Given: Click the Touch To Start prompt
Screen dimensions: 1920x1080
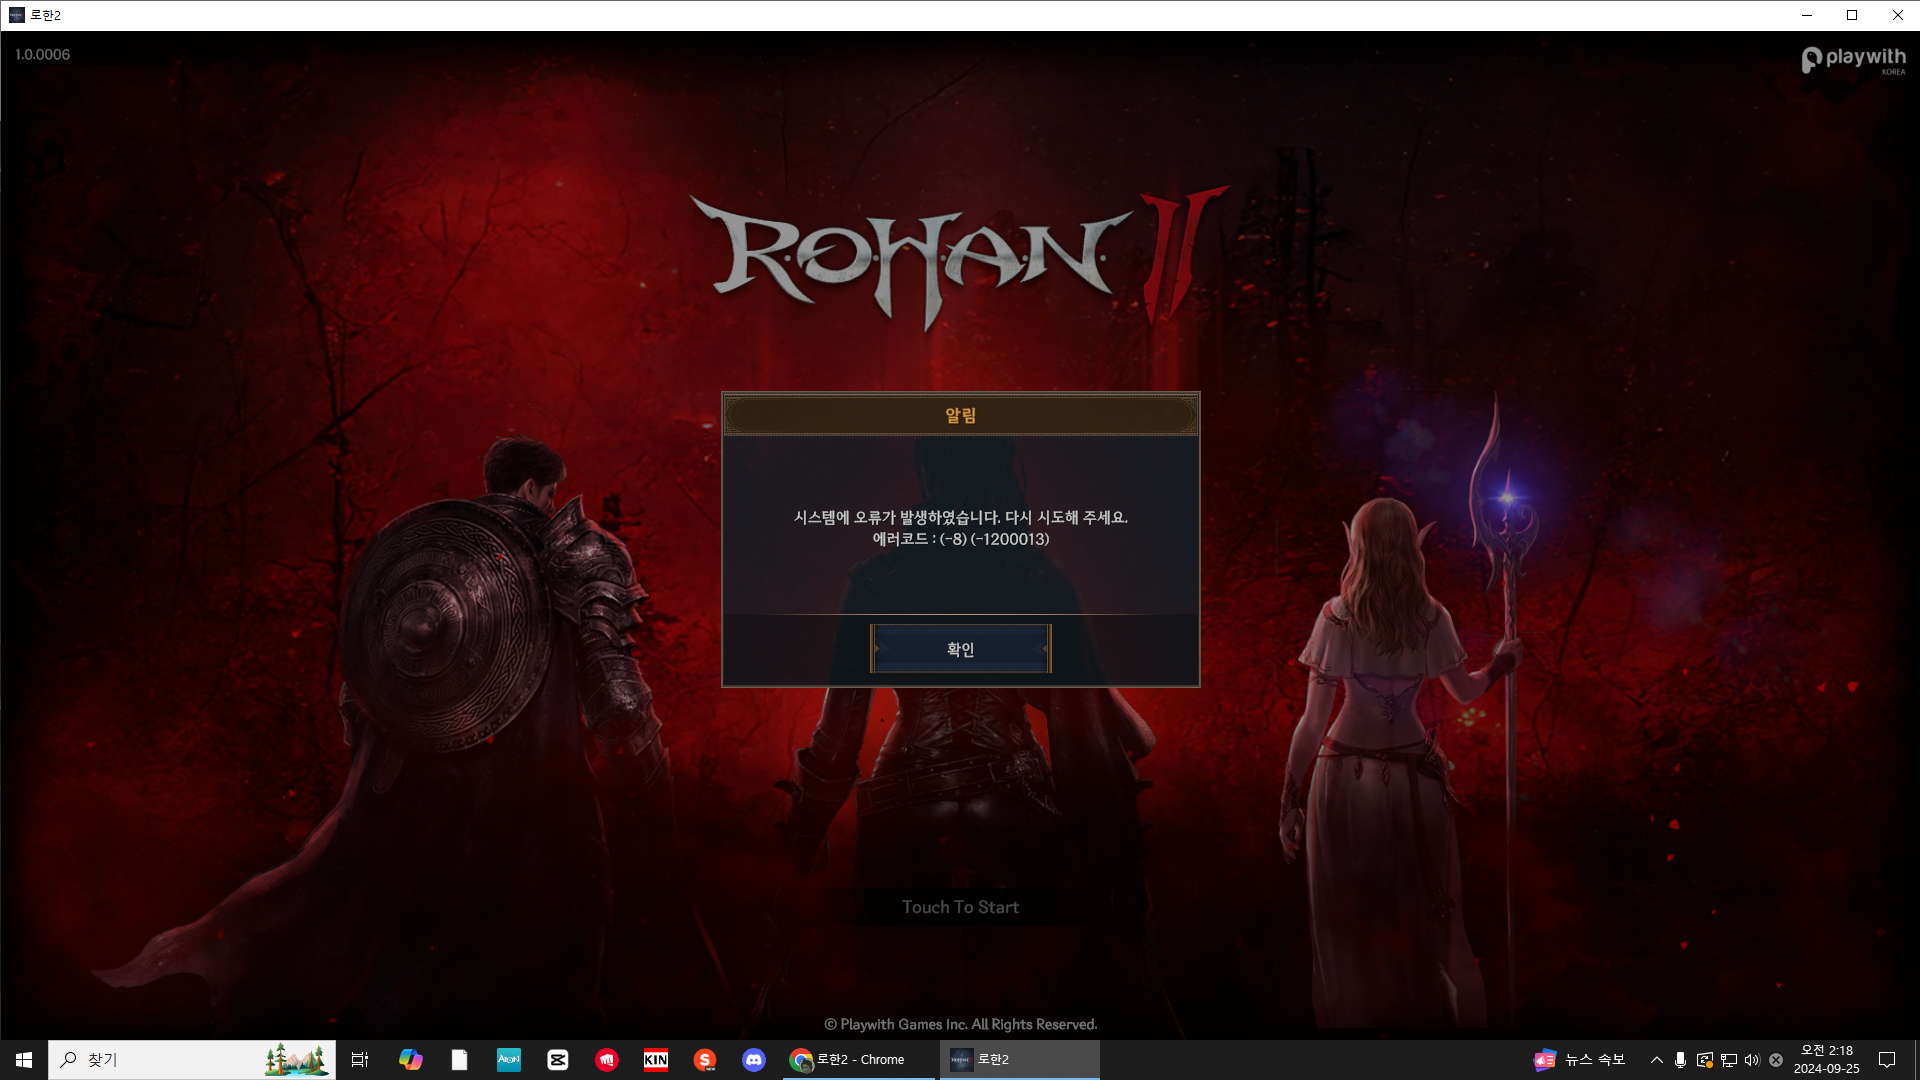Looking at the screenshot, I should pos(960,907).
